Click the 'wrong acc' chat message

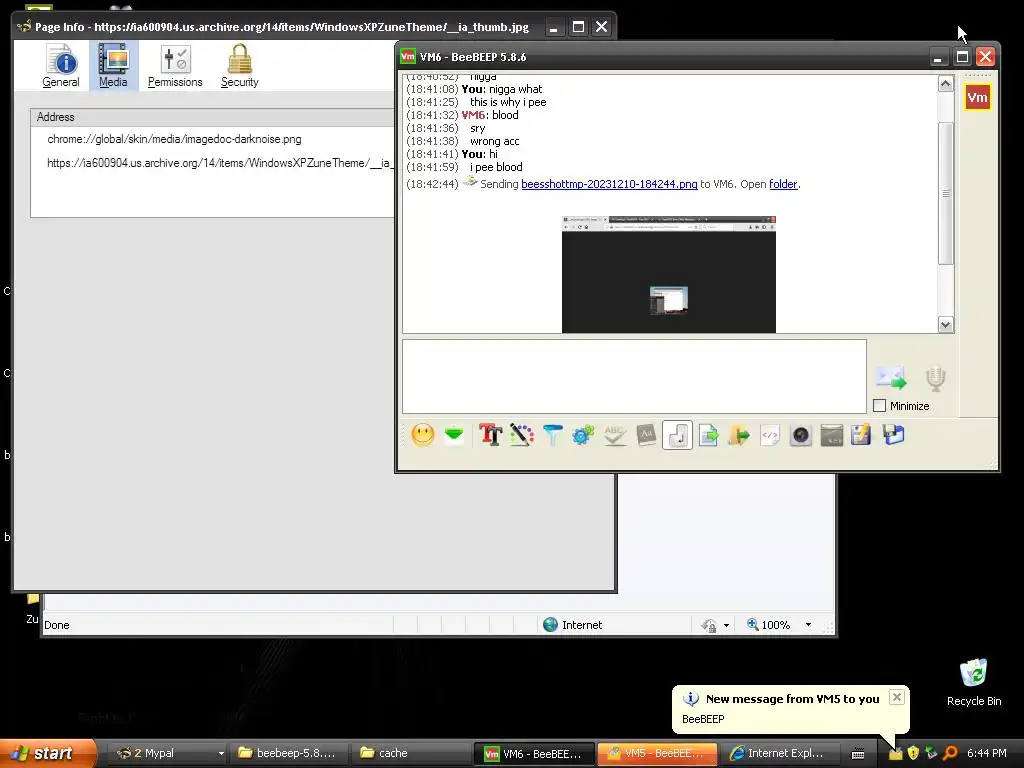tap(494, 141)
